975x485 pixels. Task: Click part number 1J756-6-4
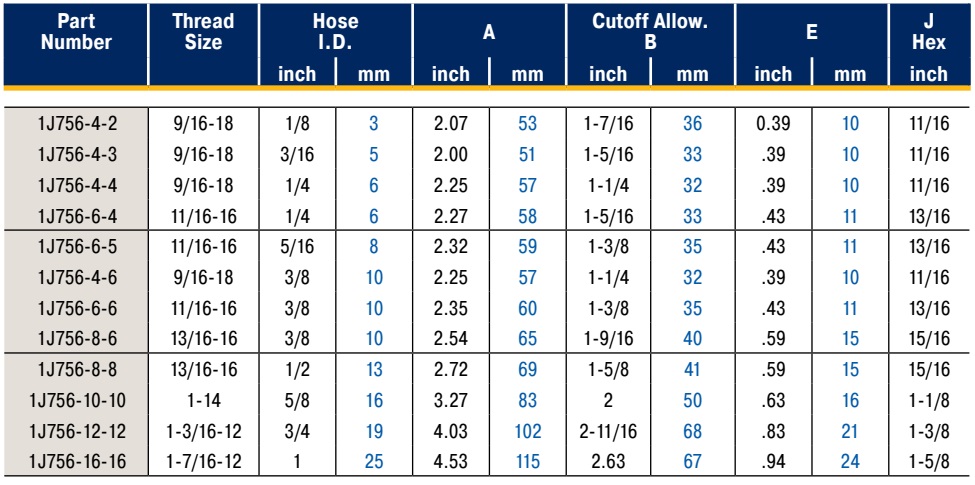(x=77, y=216)
